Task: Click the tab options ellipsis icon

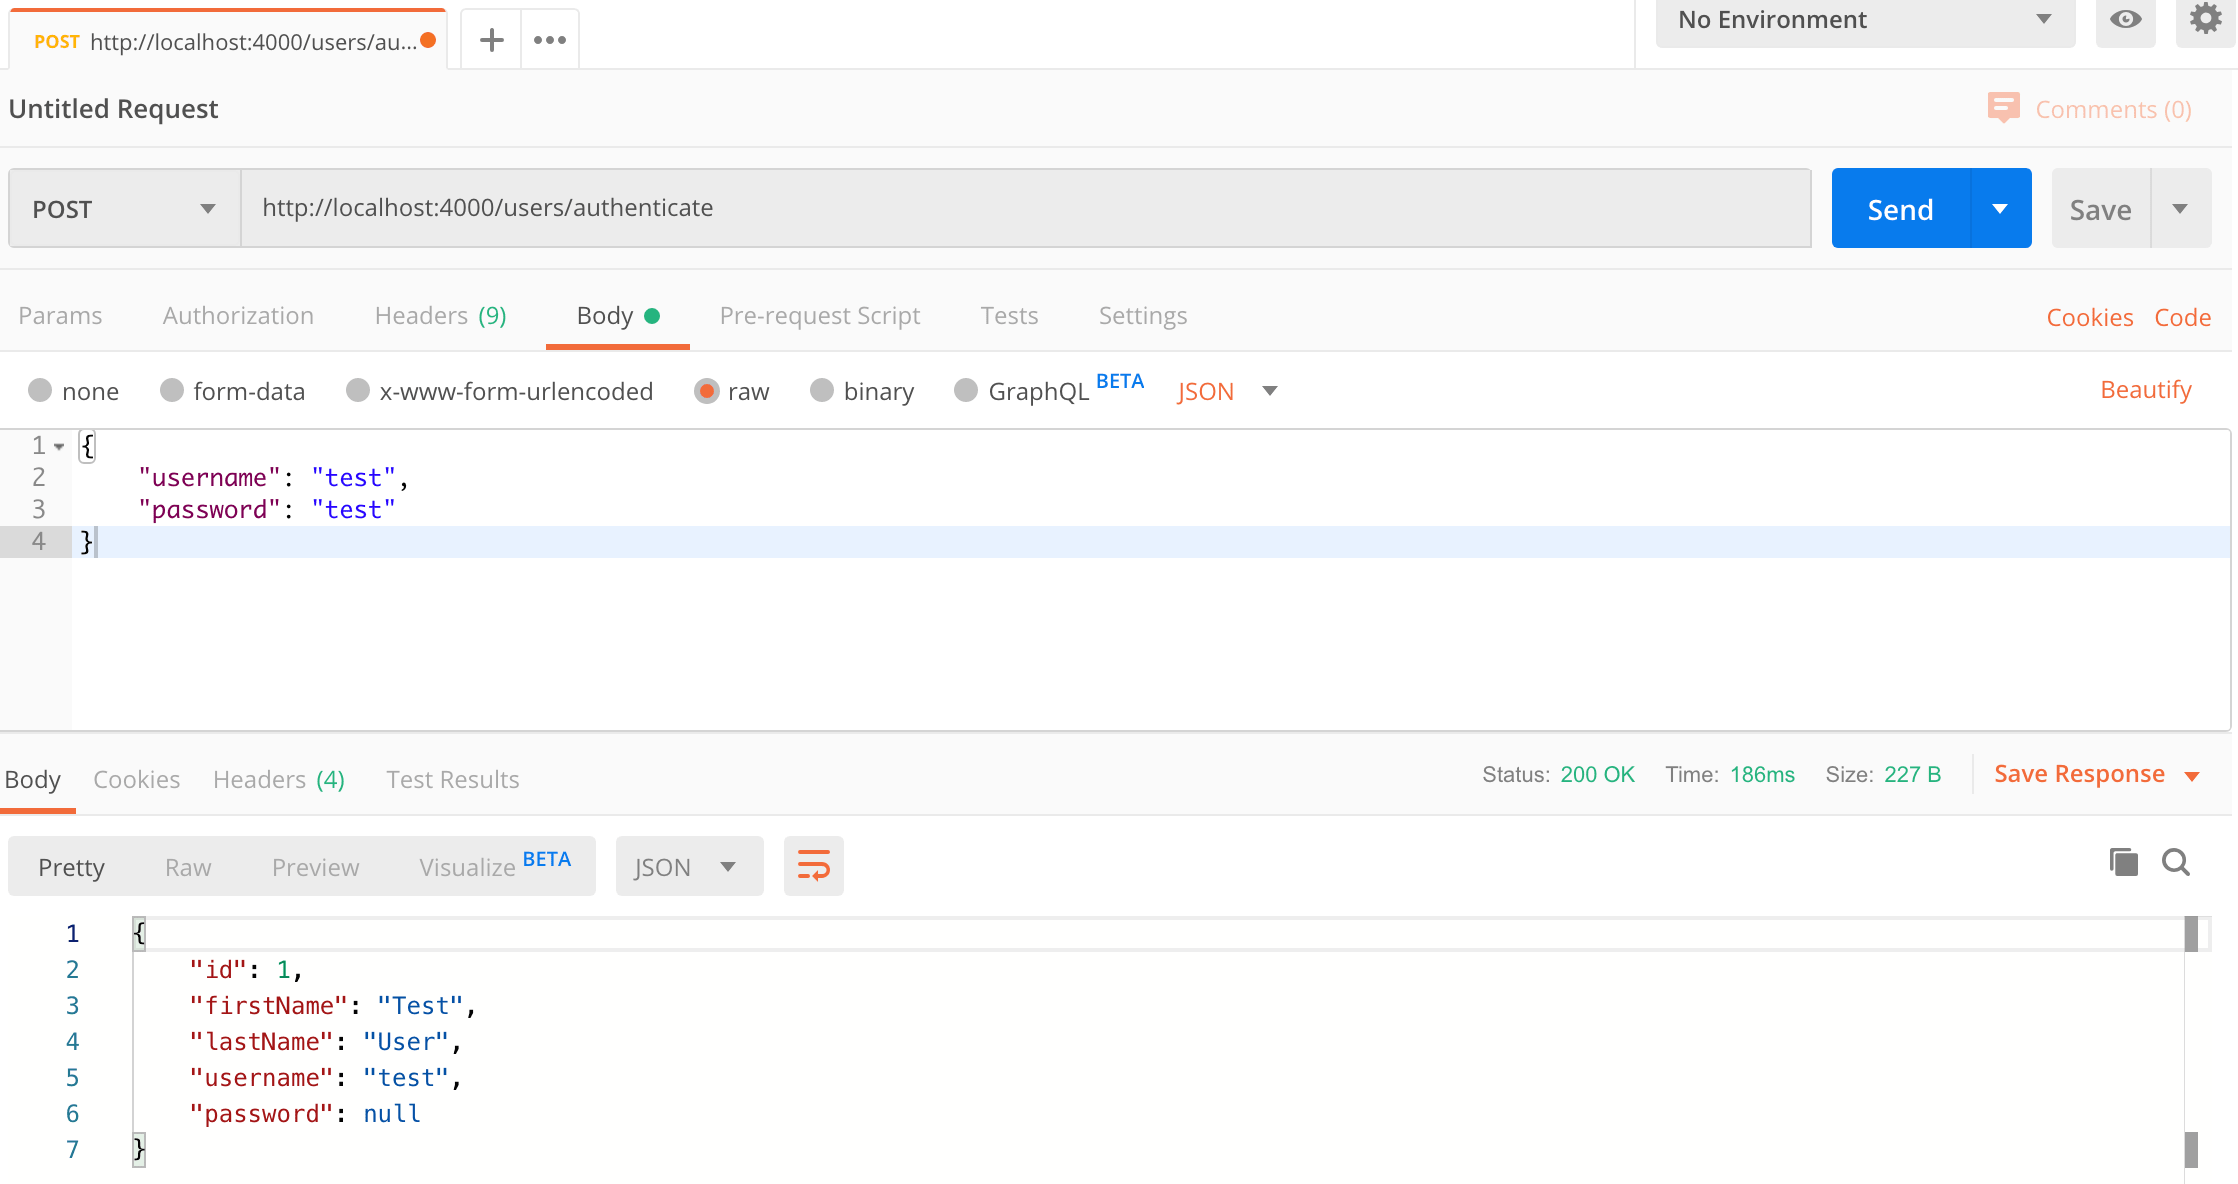Action: pyautogui.click(x=550, y=40)
